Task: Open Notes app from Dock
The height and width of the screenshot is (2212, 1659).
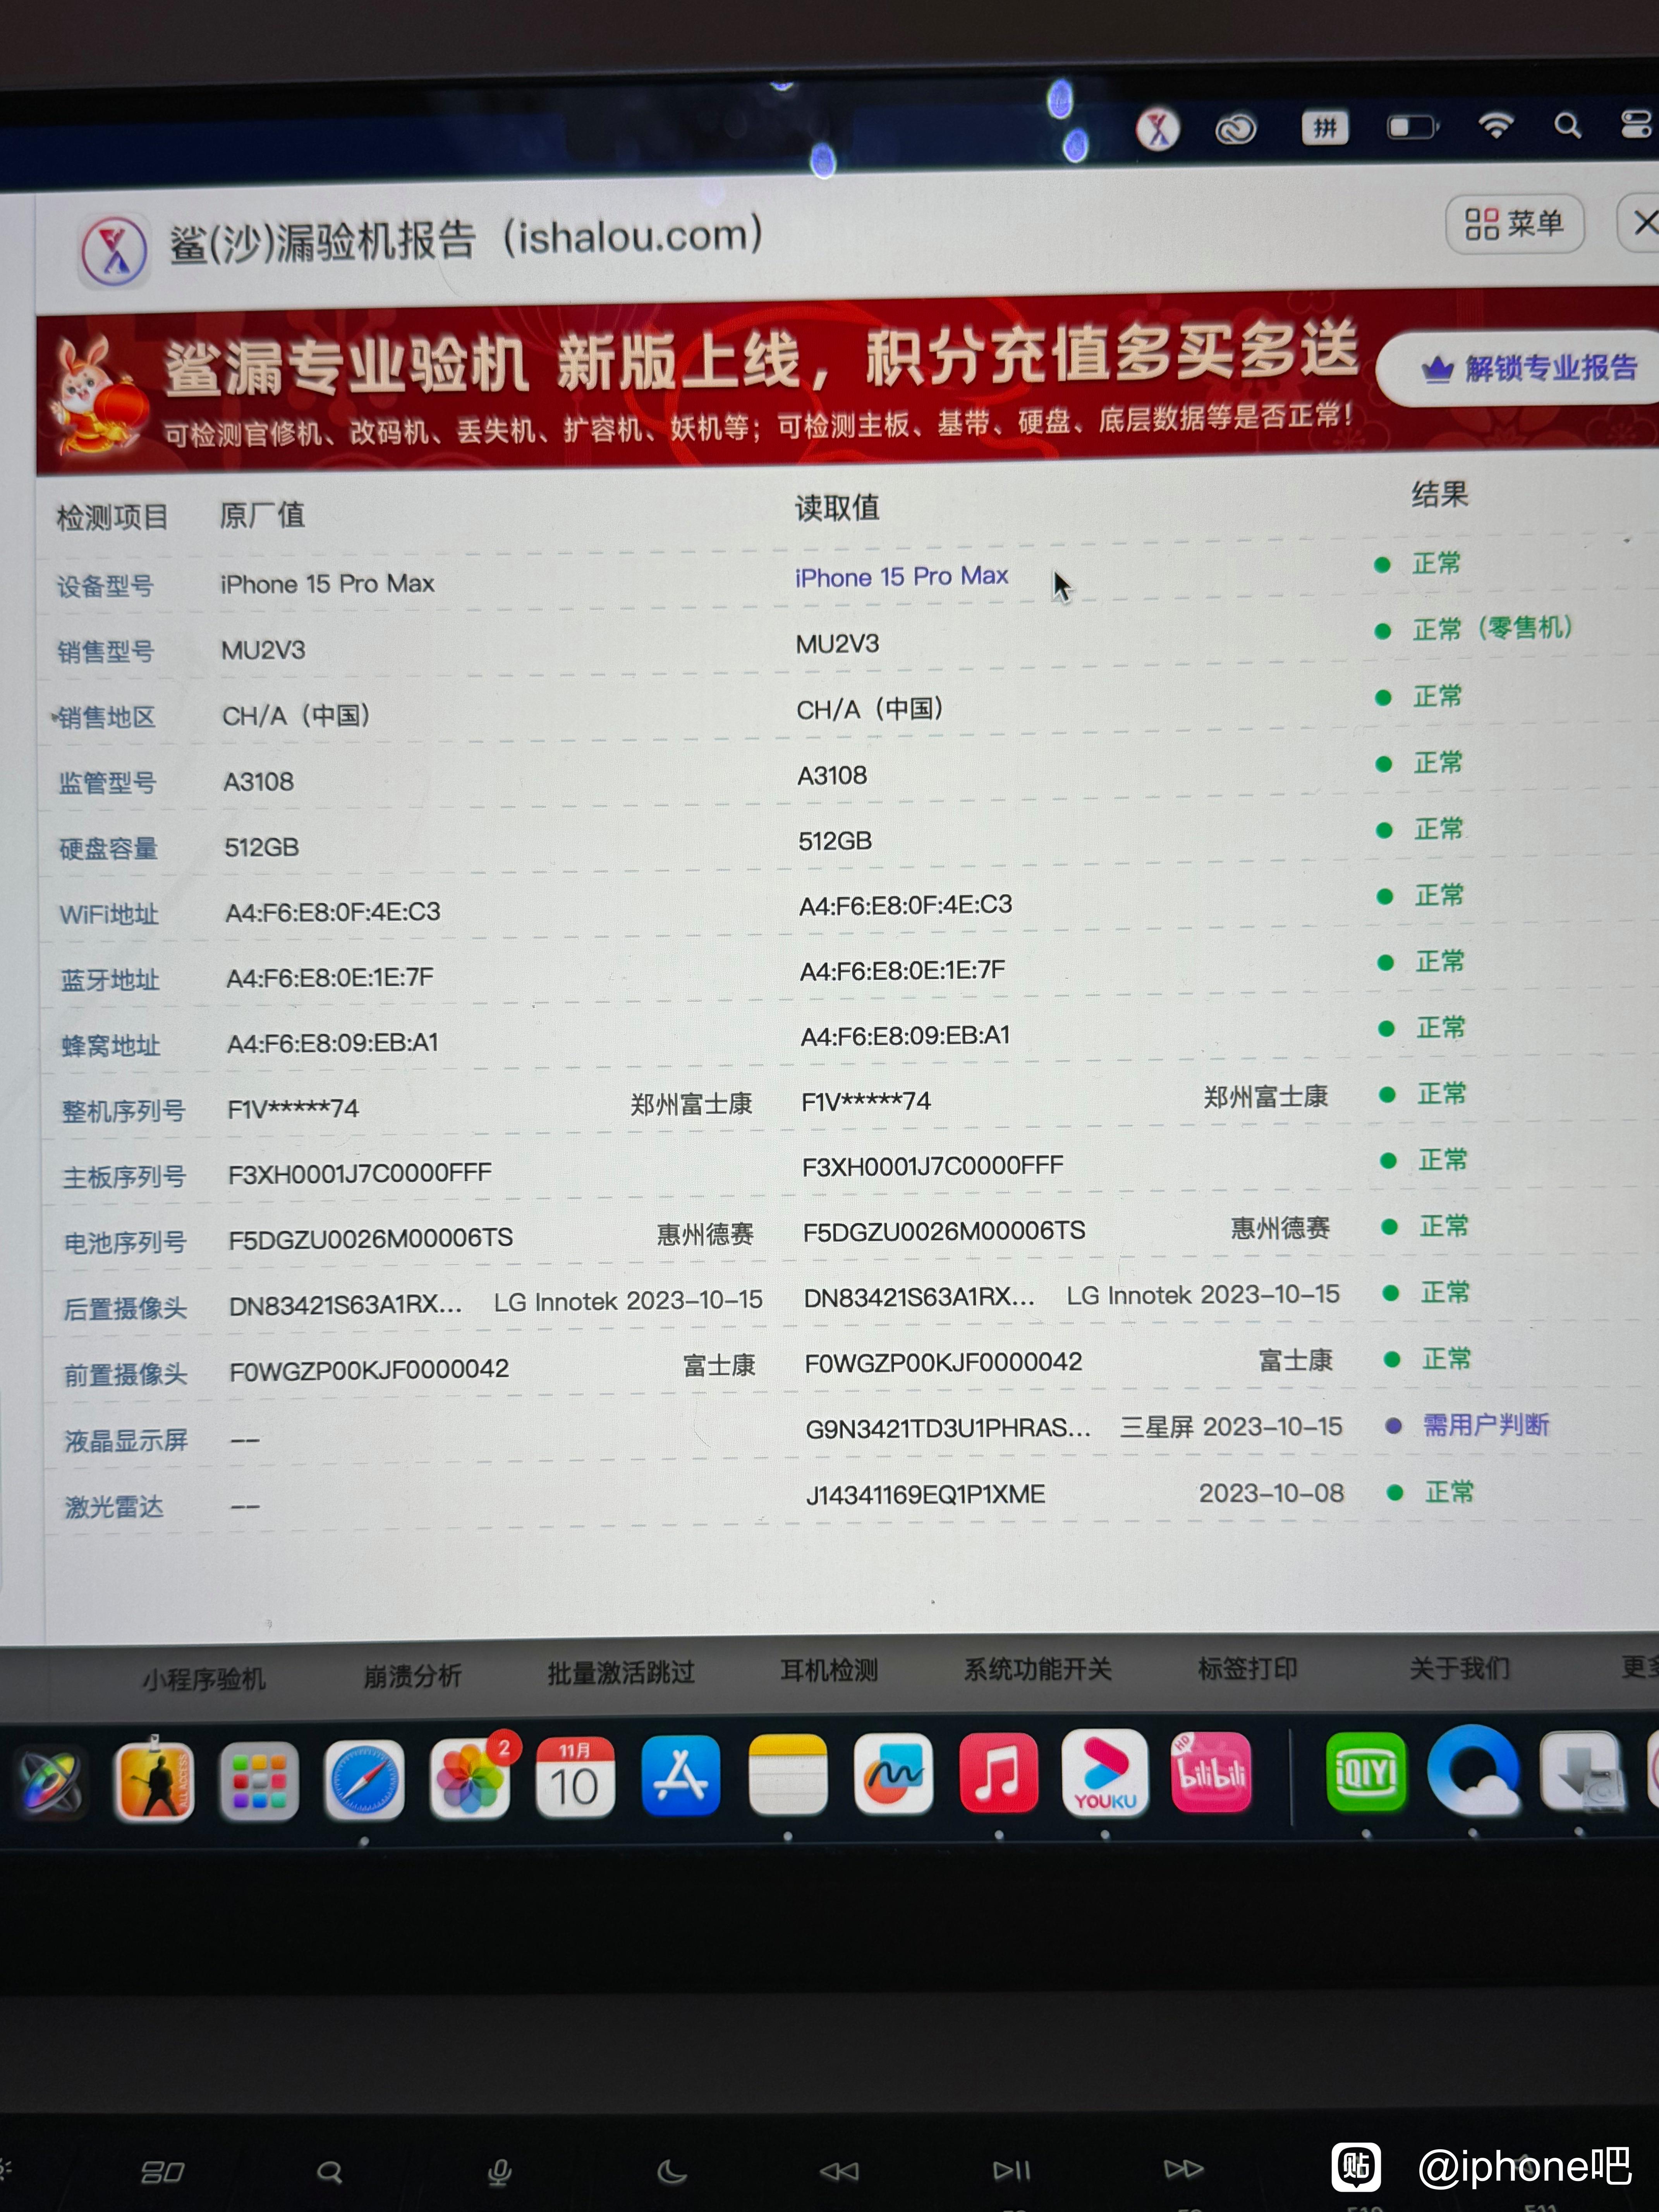Action: coord(788,1775)
